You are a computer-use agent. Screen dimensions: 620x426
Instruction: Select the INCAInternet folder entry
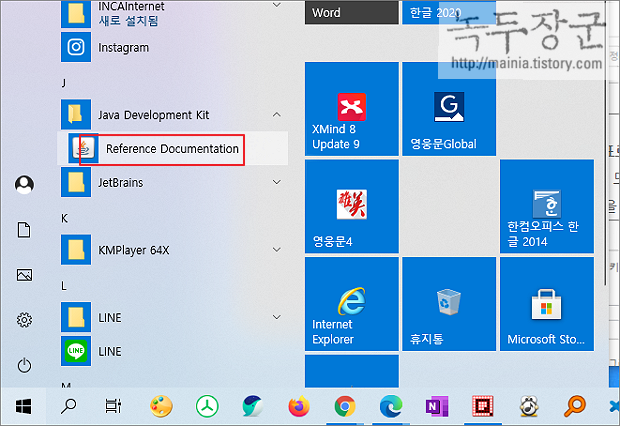(173, 14)
